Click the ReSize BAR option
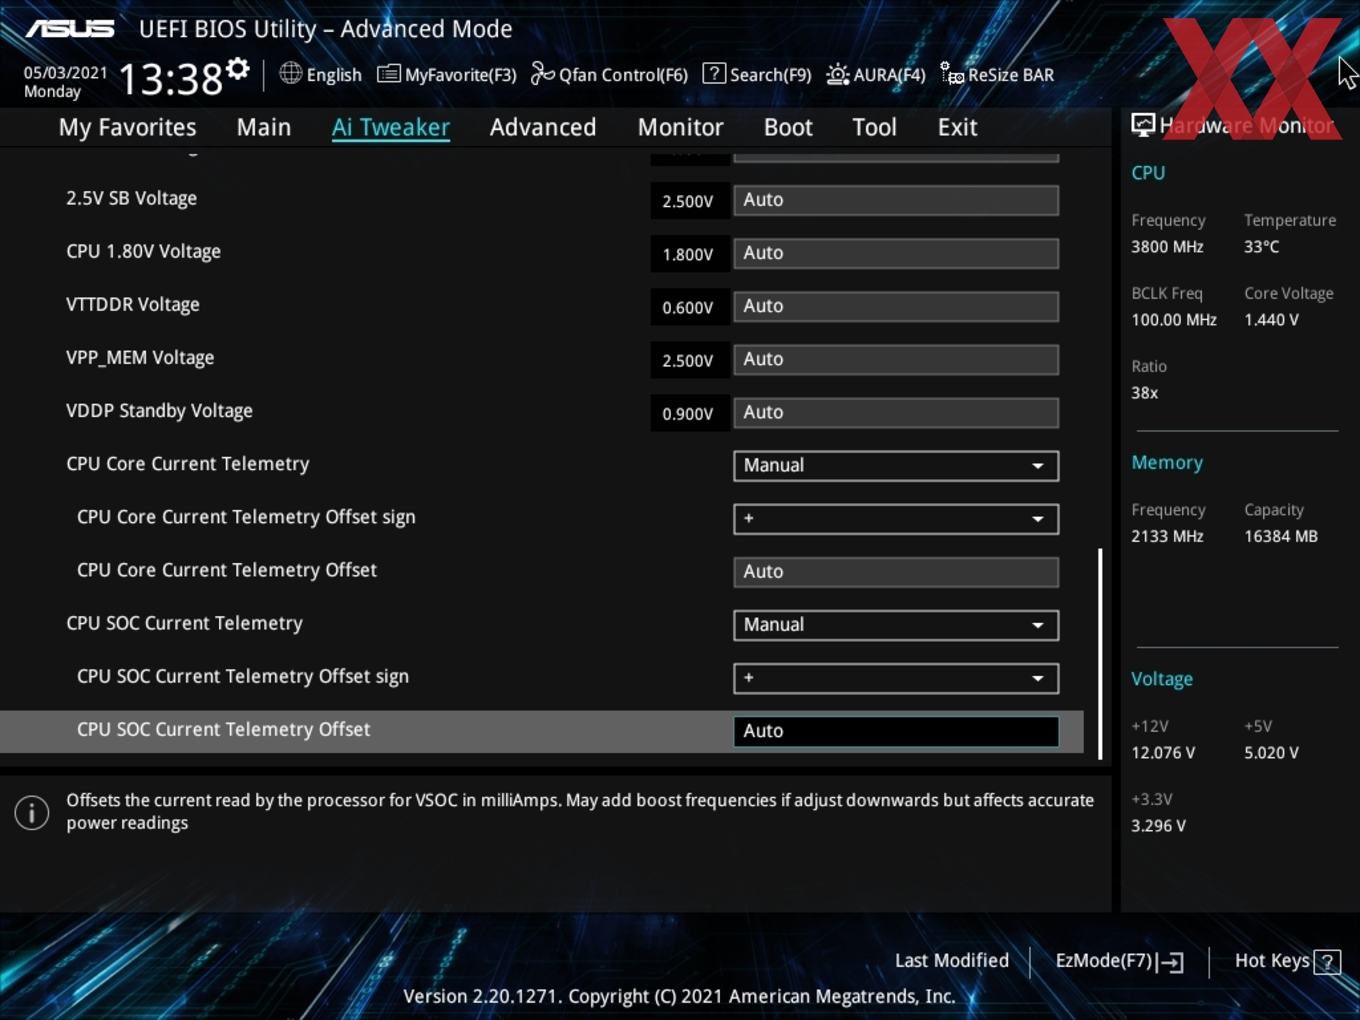This screenshot has height=1020, width=1360. coord(997,75)
